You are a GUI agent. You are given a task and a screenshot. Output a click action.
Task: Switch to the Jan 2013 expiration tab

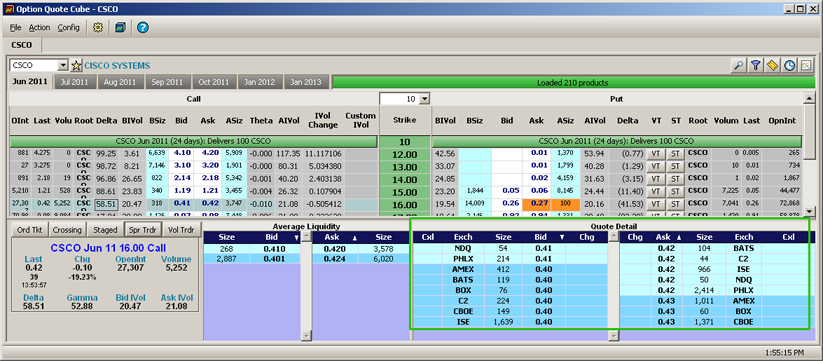point(306,82)
